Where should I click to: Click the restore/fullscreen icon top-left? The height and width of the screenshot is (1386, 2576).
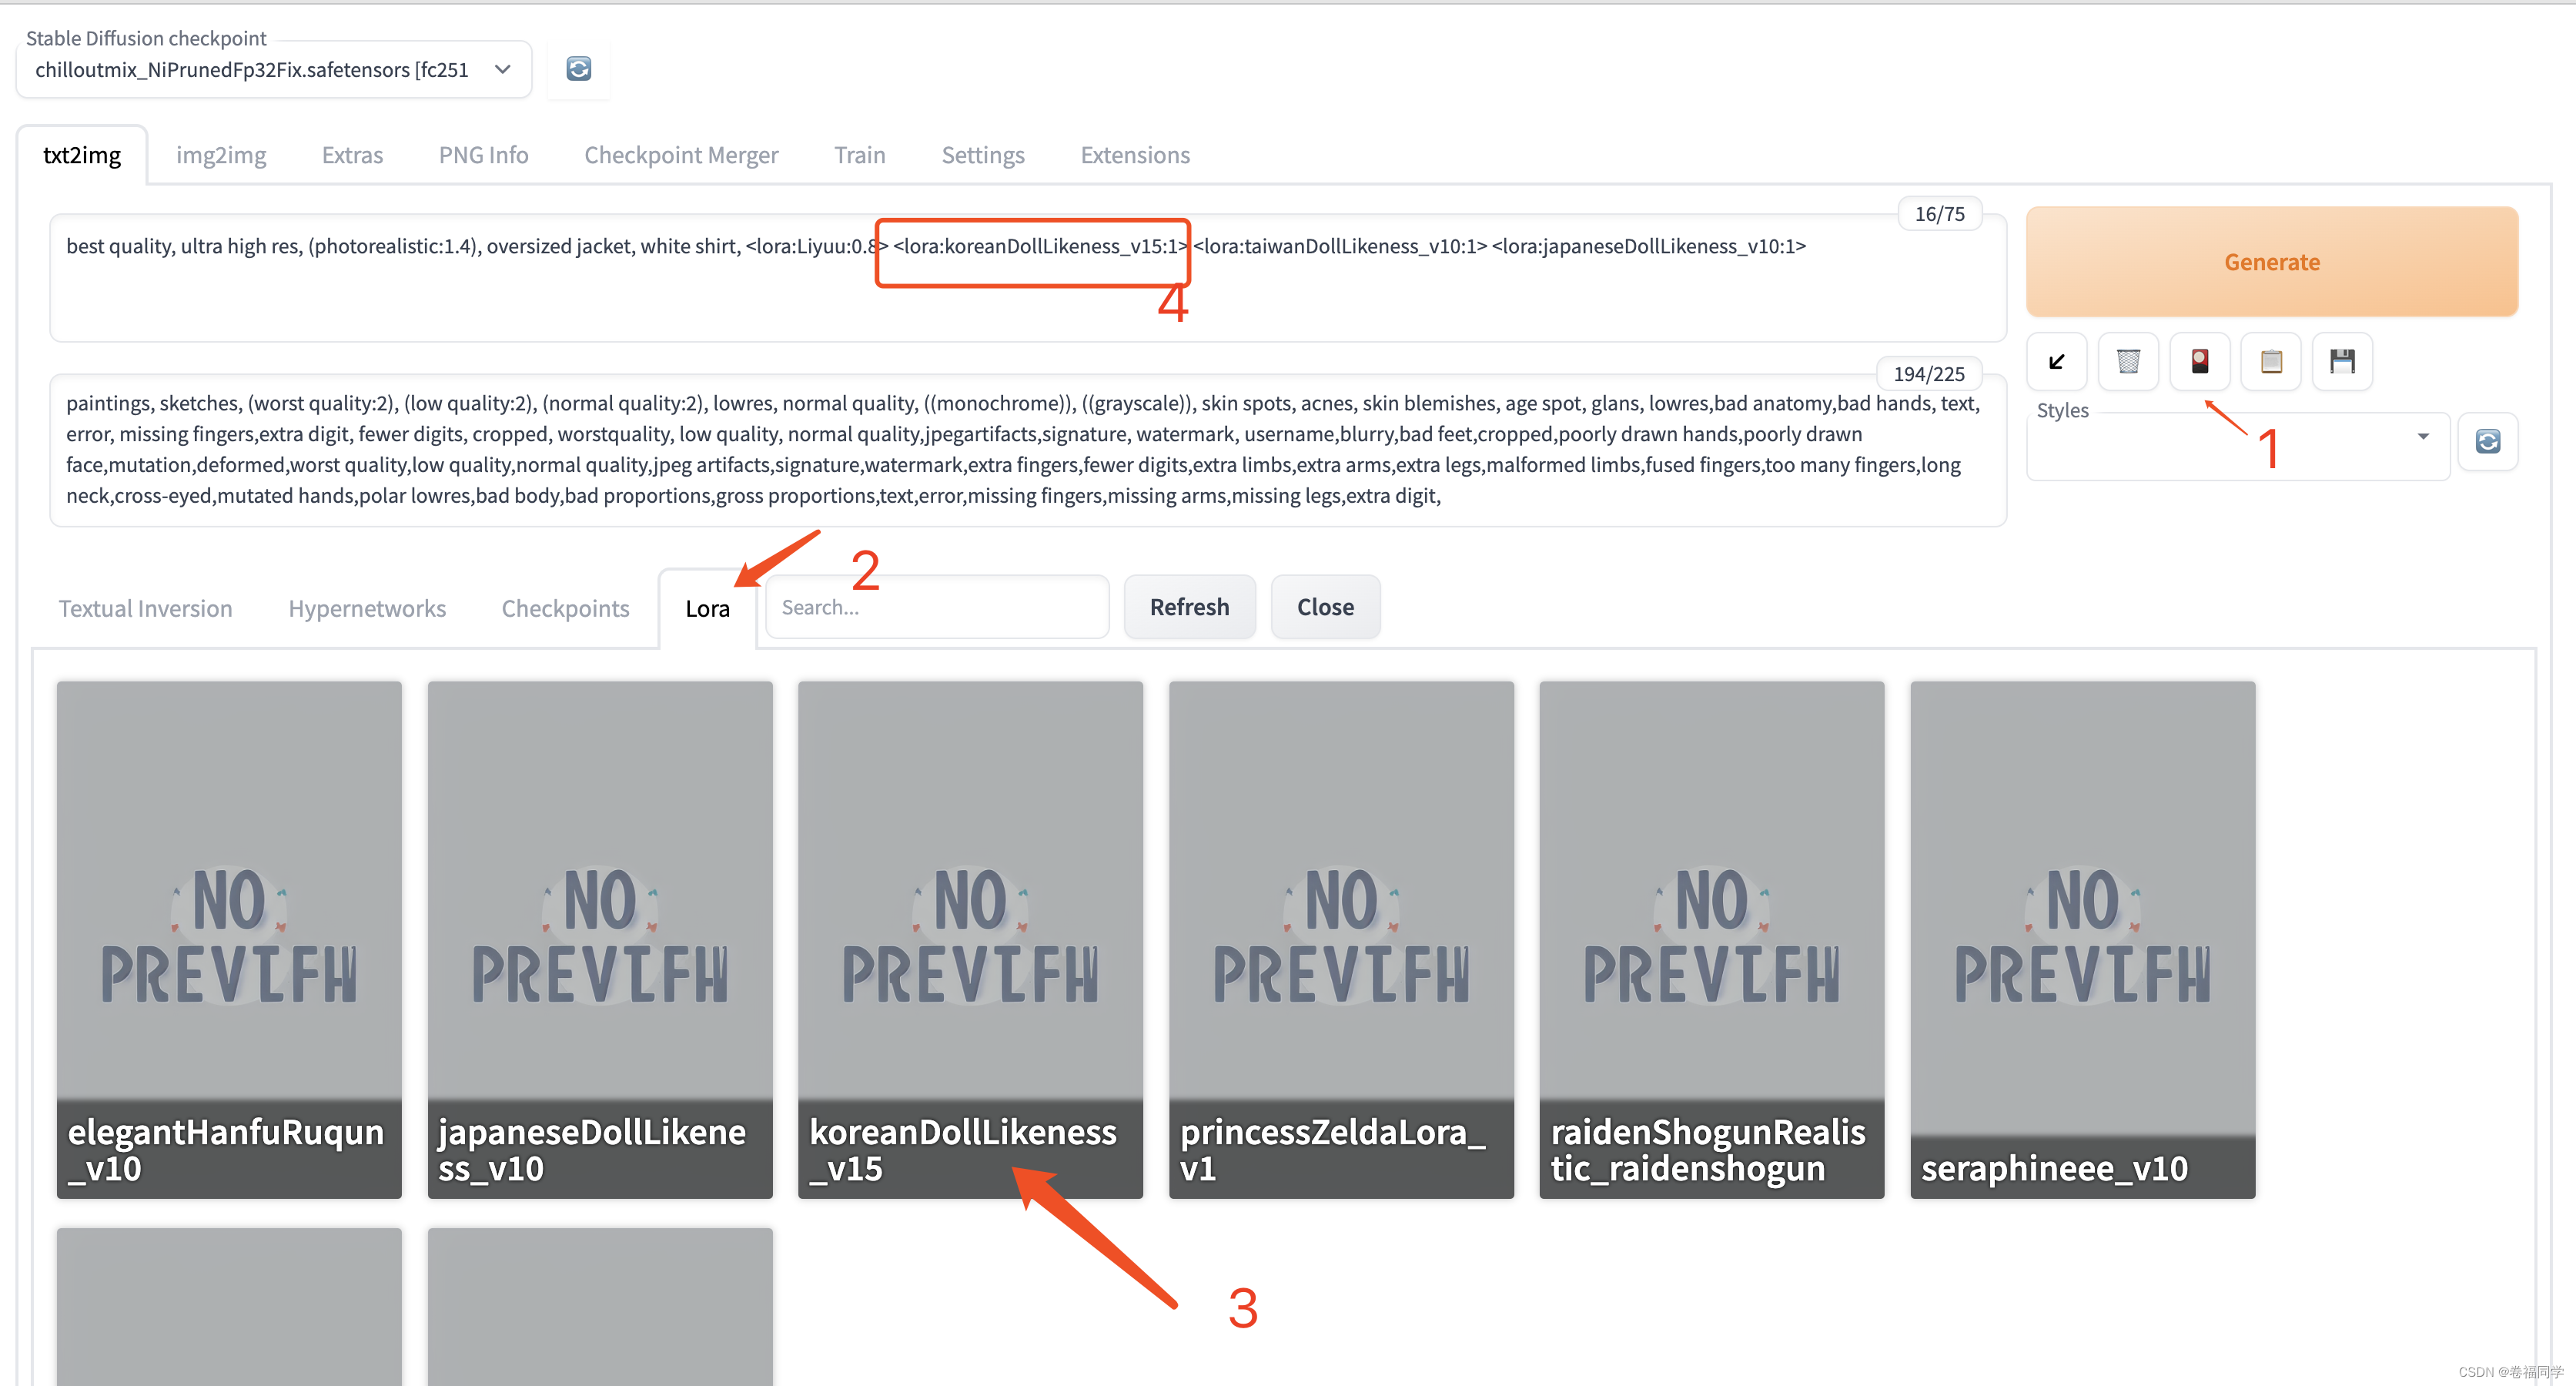coord(2059,360)
